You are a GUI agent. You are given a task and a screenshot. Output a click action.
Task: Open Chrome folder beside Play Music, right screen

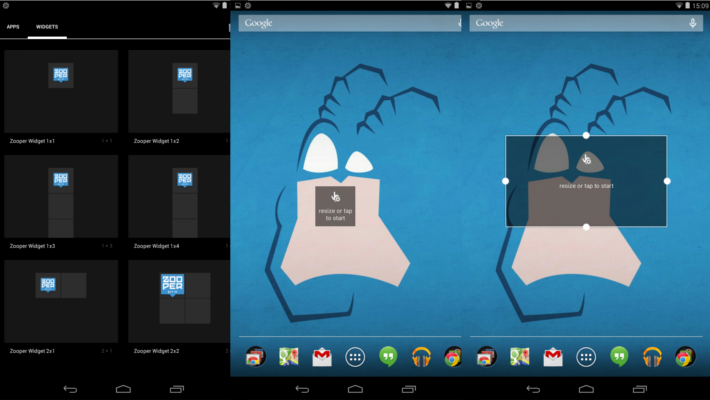(x=685, y=357)
